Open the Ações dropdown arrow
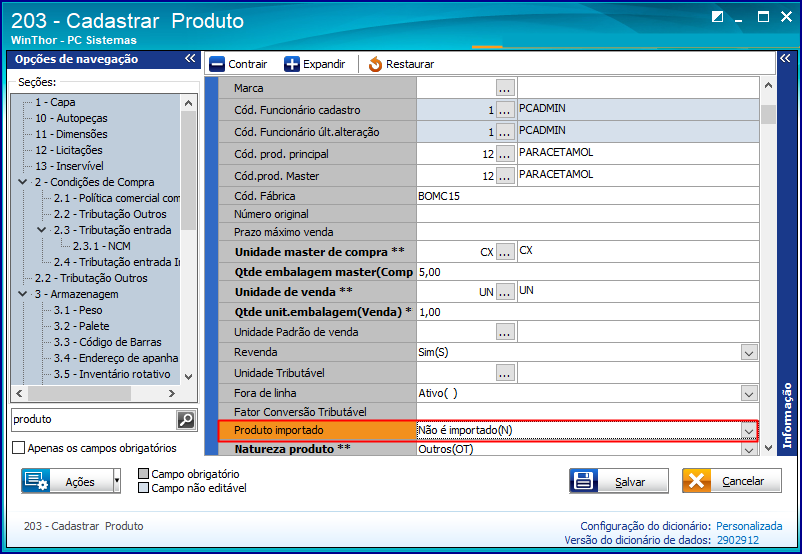Image resolution: width=802 pixels, height=554 pixels. click(117, 481)
